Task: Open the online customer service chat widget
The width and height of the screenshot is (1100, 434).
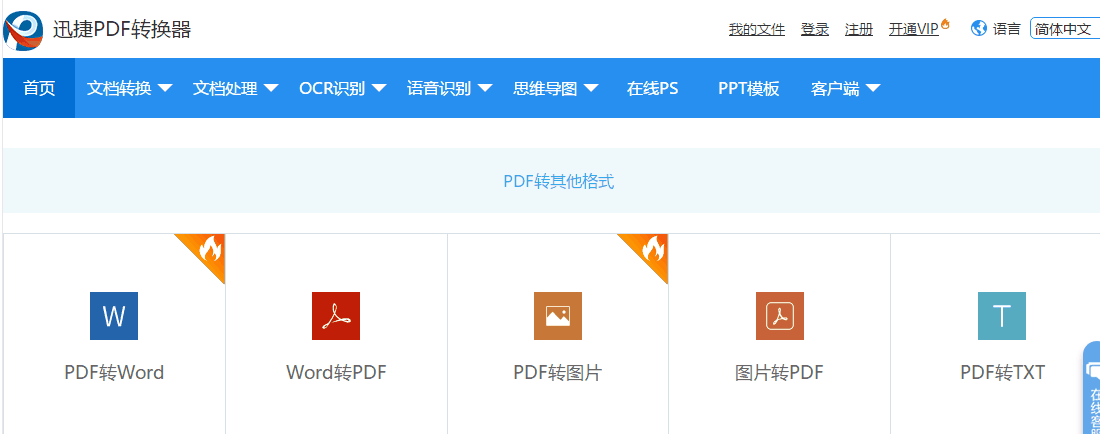Action: (1092, 388)
